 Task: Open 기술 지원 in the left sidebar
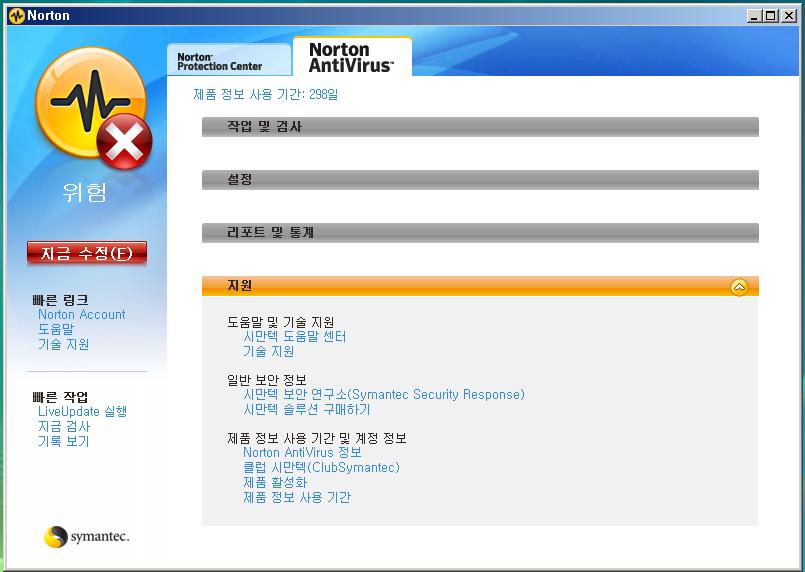point(64,344)
